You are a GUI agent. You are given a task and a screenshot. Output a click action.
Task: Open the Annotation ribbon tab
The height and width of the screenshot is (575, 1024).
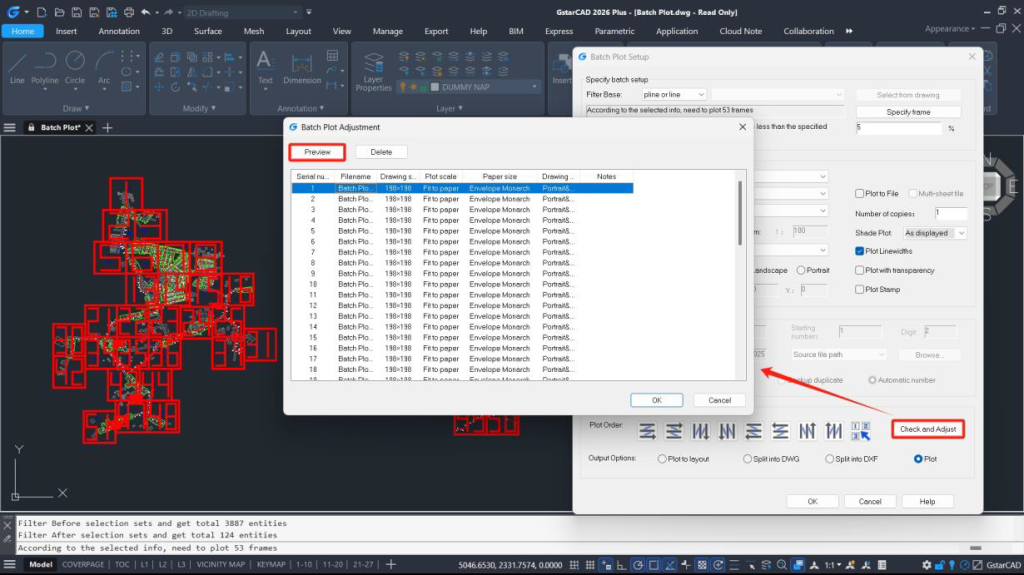tap(119, 31)
